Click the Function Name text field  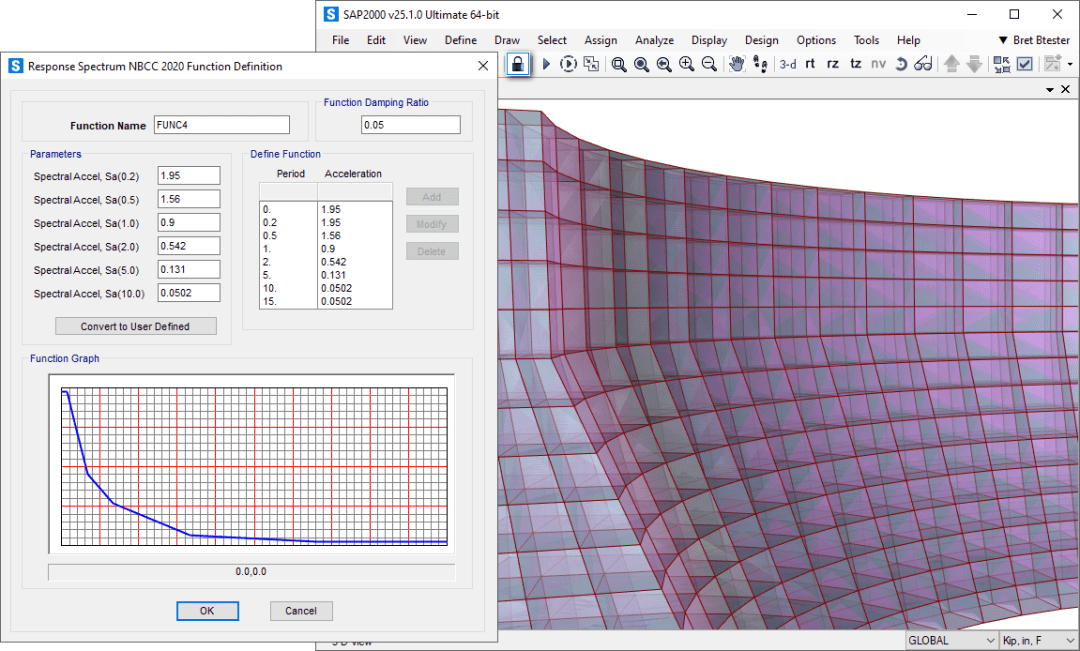point(221,125)
